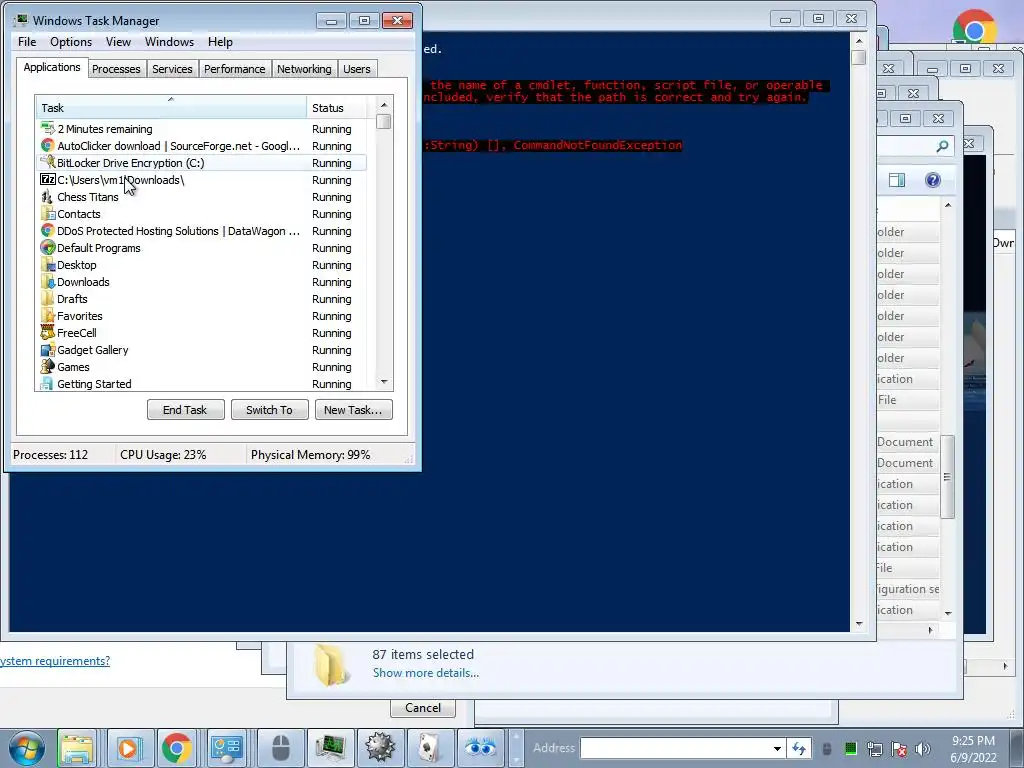Open the playing cards game taskbar icon
The image size is (1024, 768).
point(430,748)
